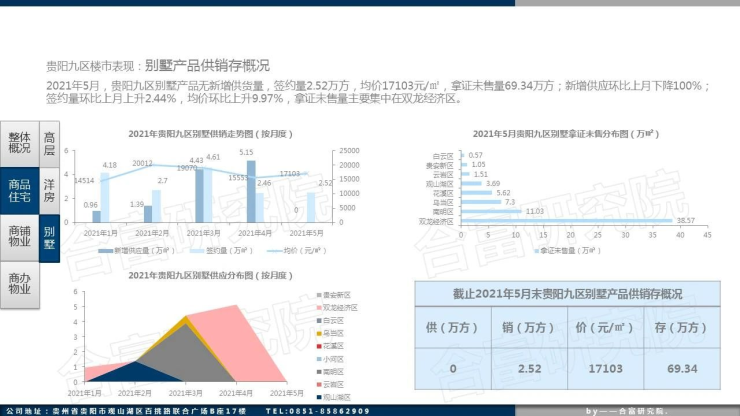Click the footer company address text
The image size is (740, 416).
point(126,411)
